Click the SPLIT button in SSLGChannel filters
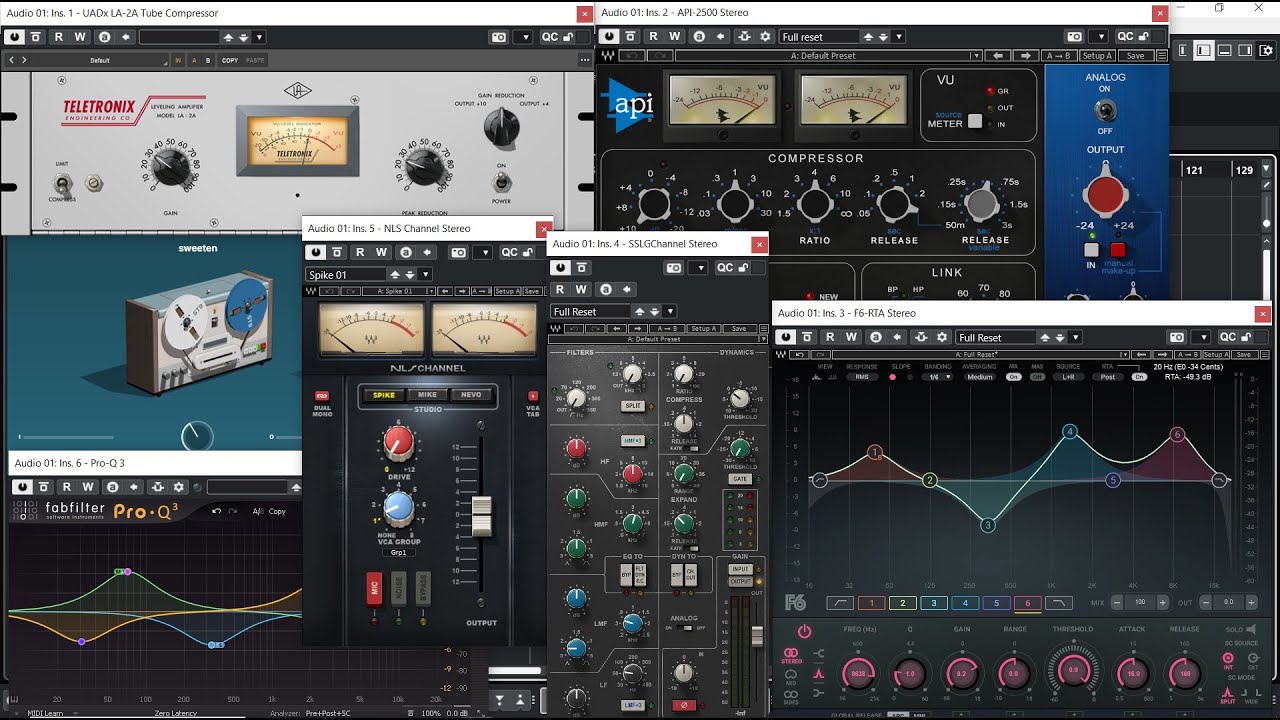Image resolution: width=1280 pixels, height=720 pixels. (632, 406)
